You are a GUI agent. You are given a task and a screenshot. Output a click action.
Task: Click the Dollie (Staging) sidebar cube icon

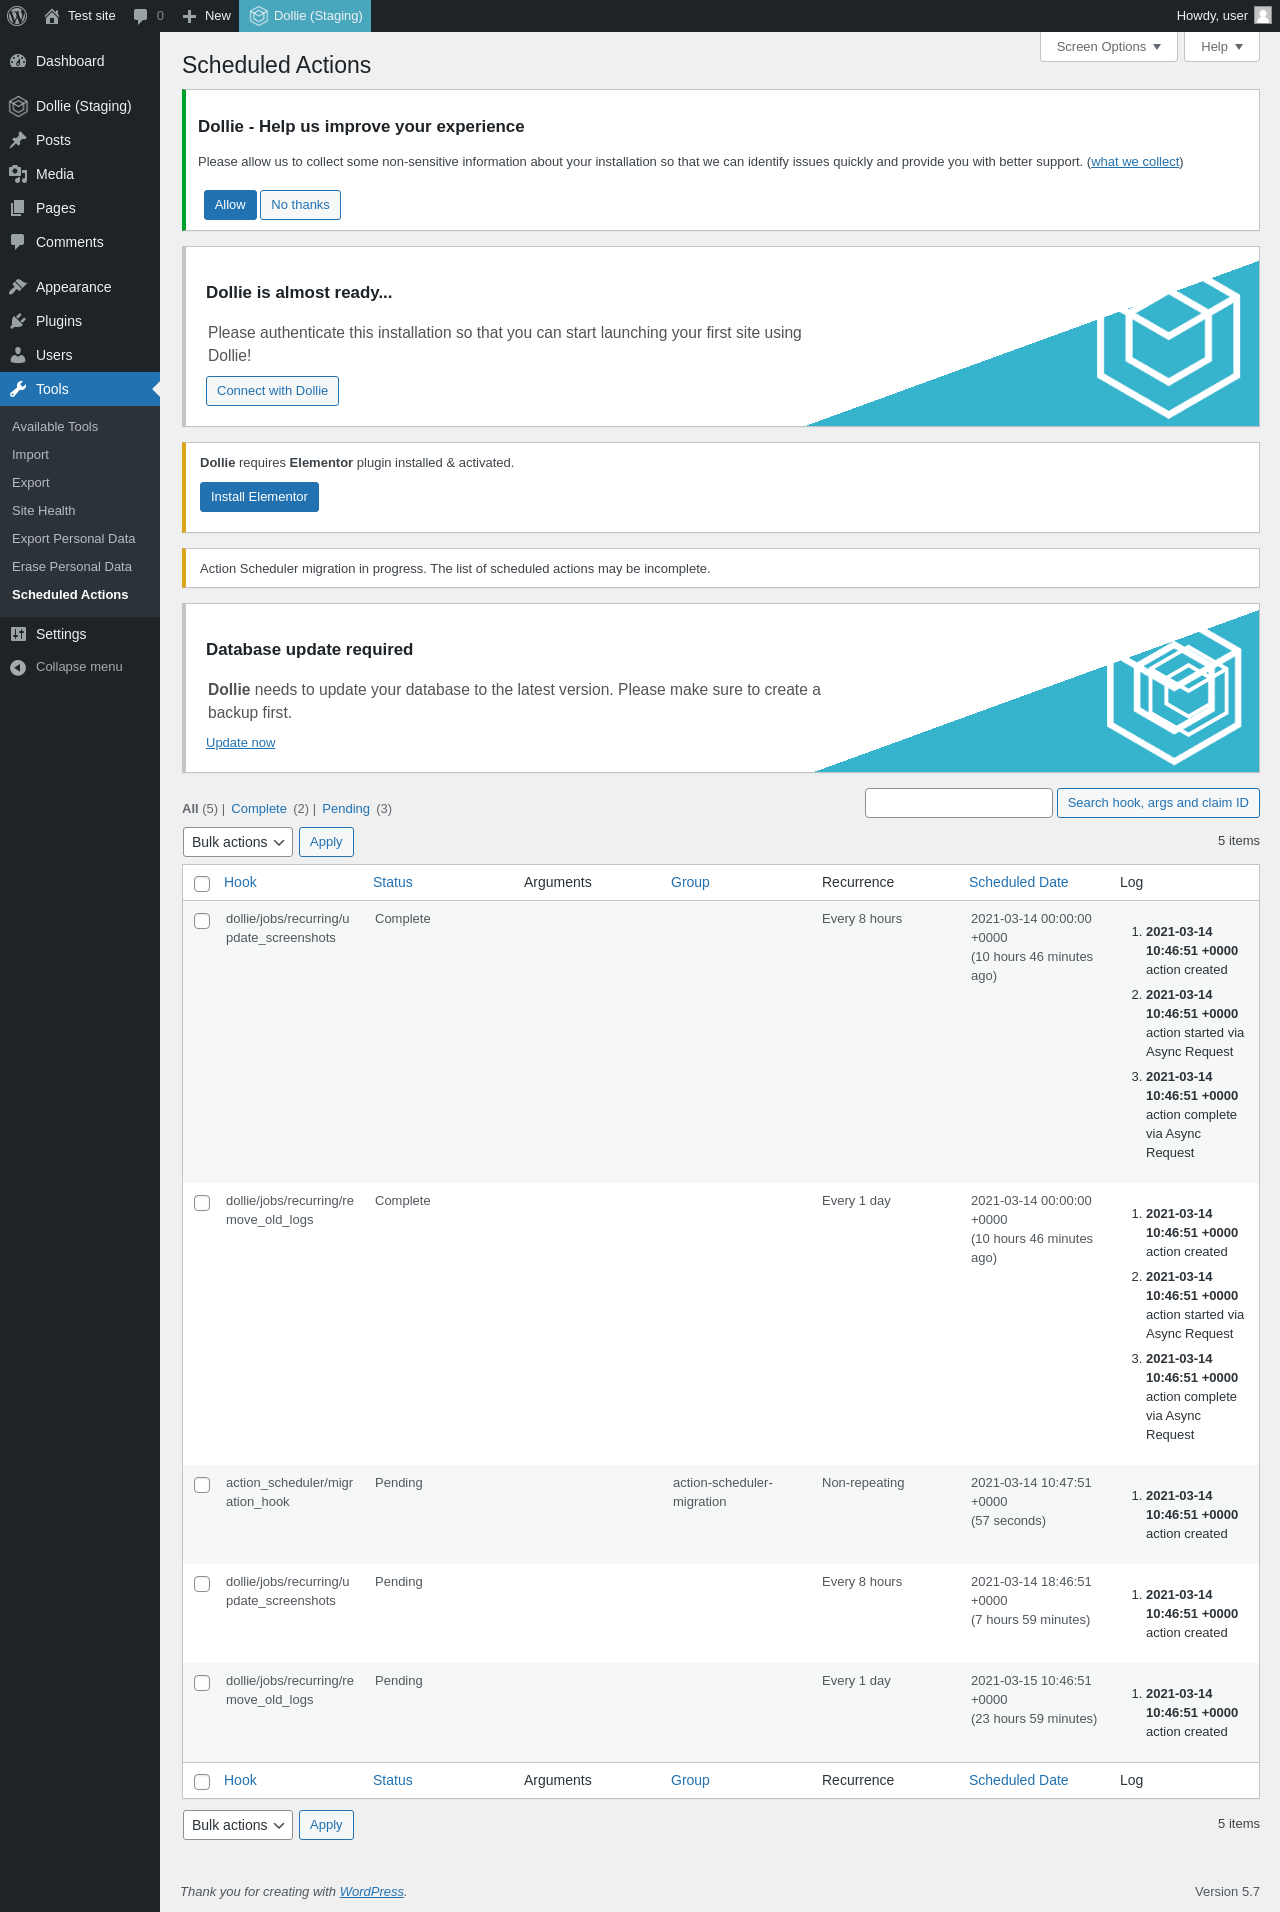(18, 106)
